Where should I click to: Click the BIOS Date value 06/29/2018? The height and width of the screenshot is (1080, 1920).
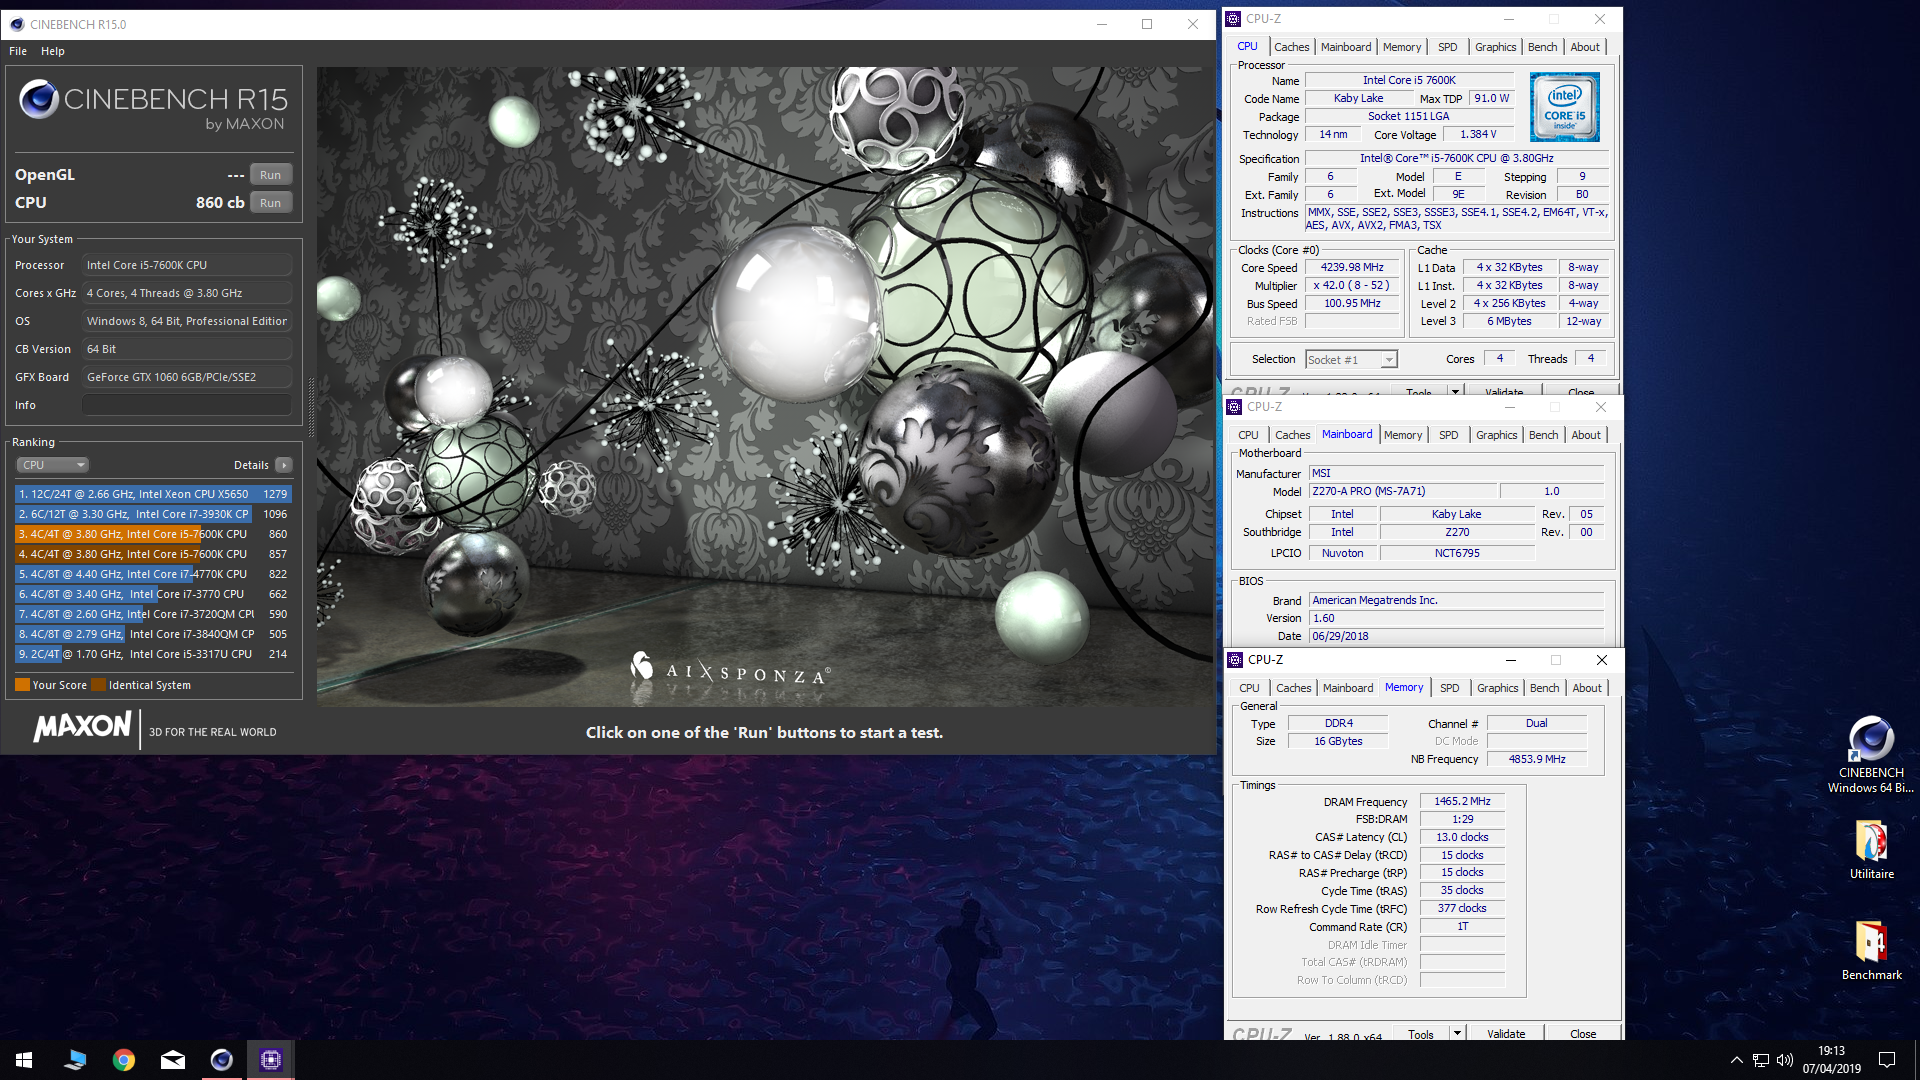click(x=1457, y=636)
